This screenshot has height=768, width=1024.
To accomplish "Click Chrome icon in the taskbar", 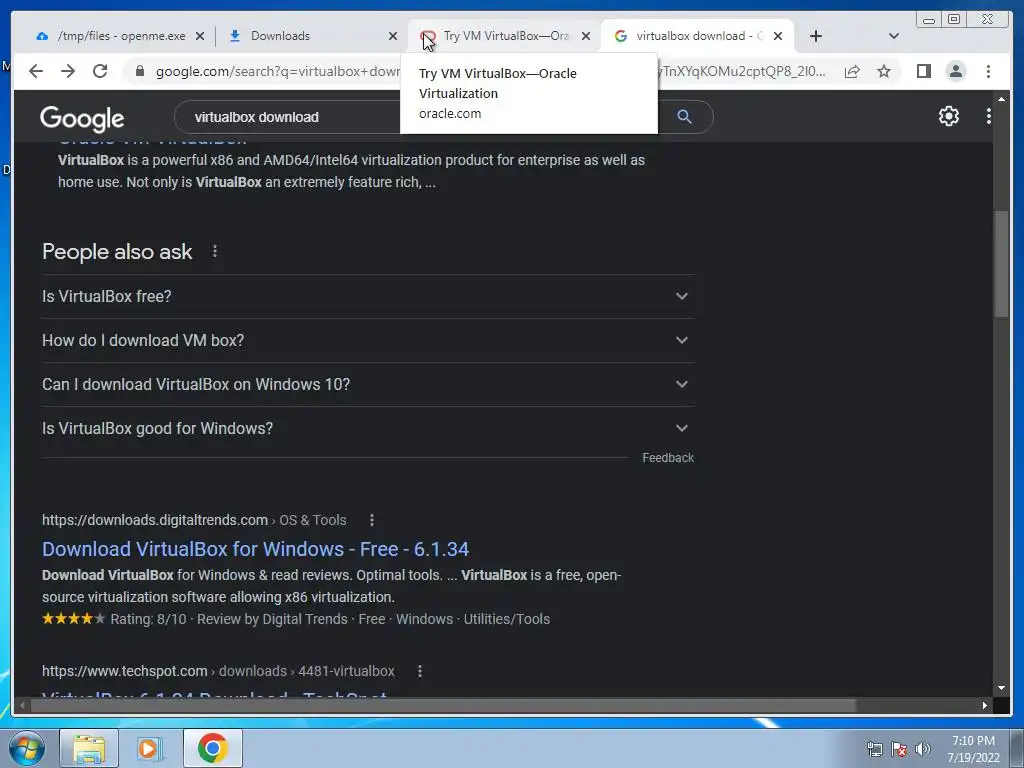I will coord(212,748).
